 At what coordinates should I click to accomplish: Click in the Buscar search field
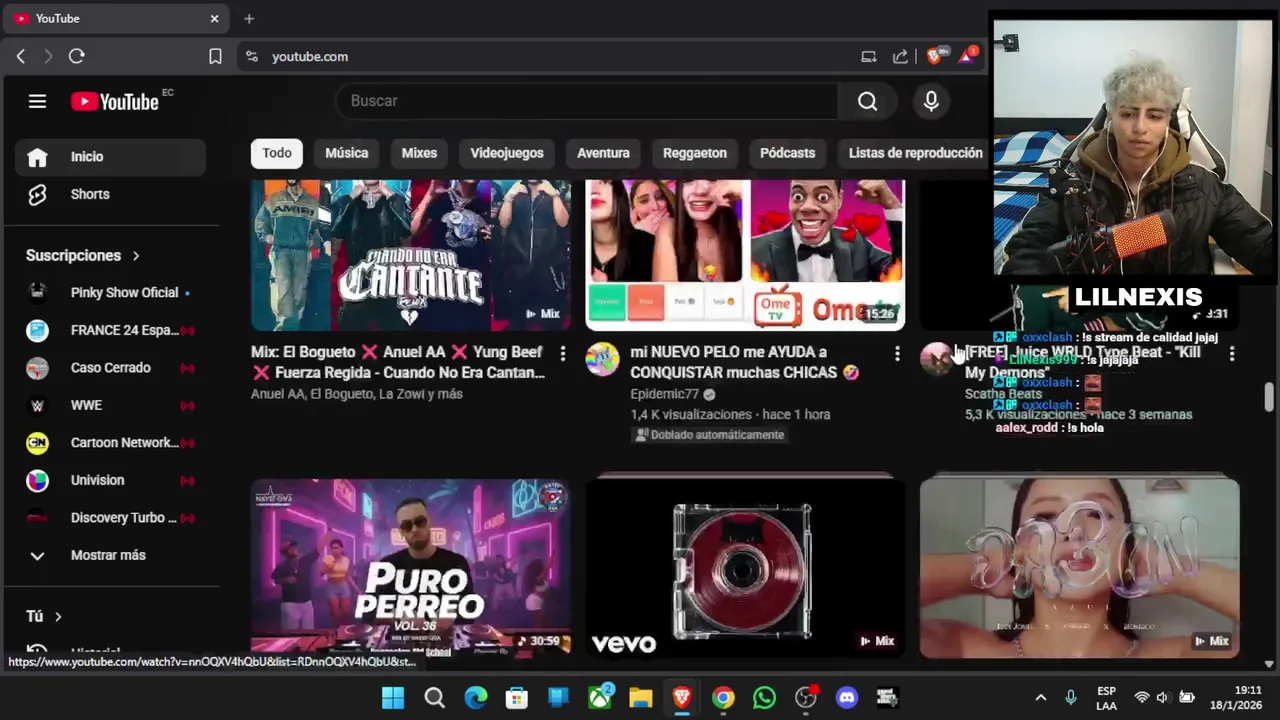pos(587,101)
